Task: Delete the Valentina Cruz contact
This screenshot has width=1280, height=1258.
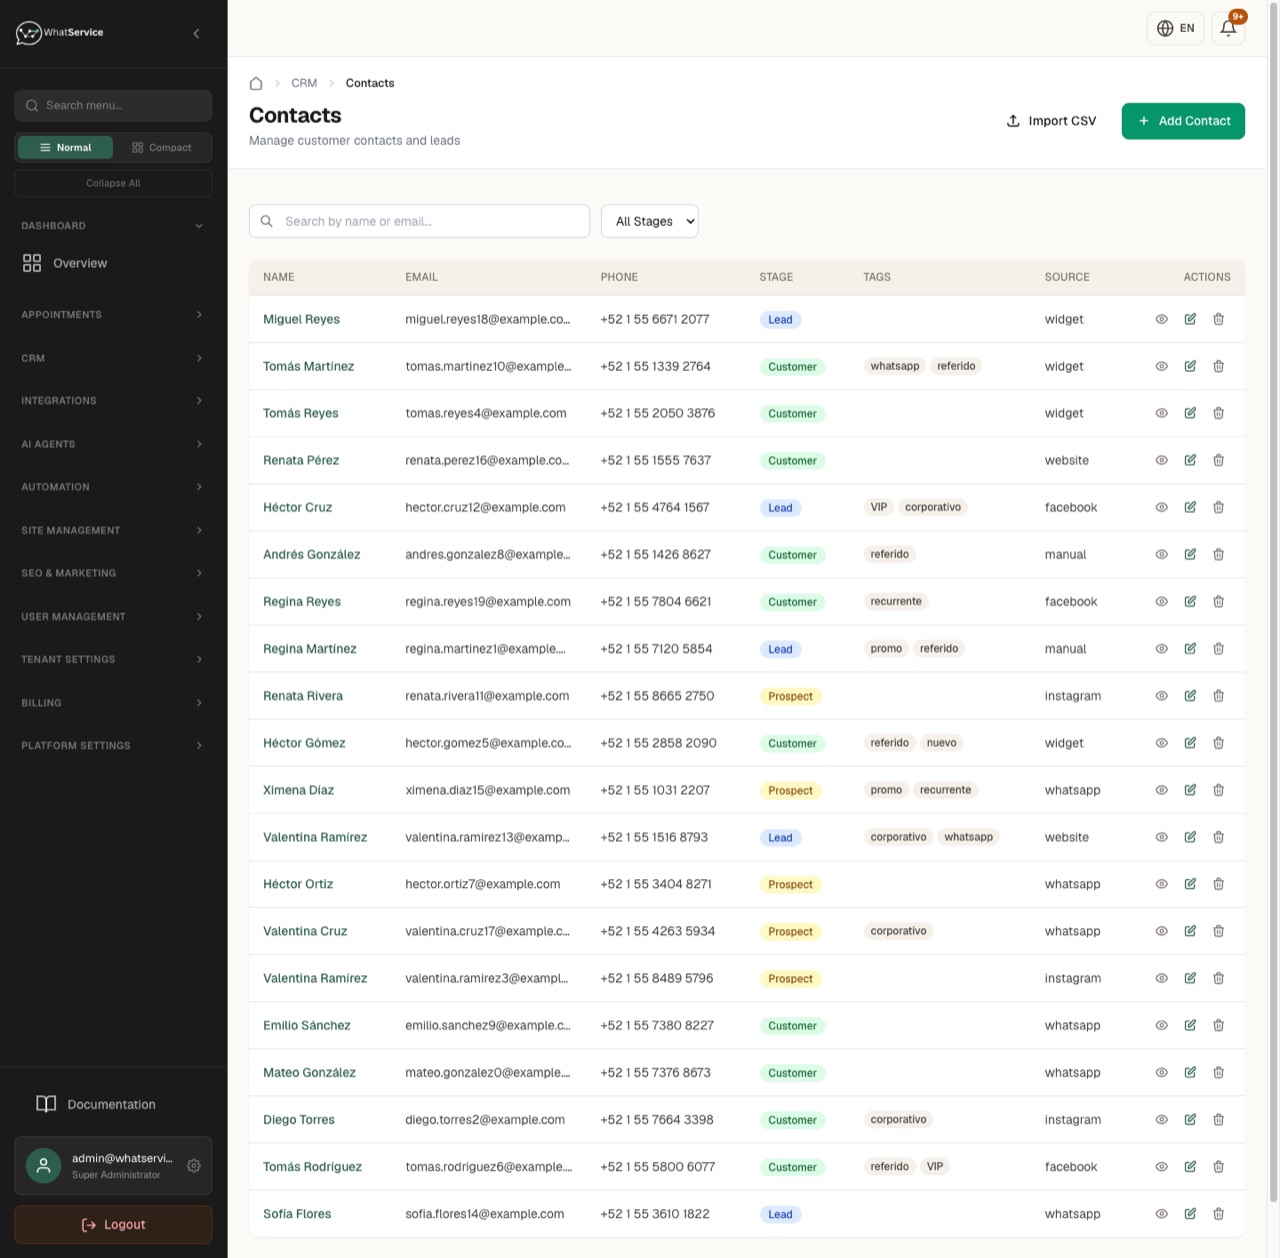Action: [x=1218, y=931]
